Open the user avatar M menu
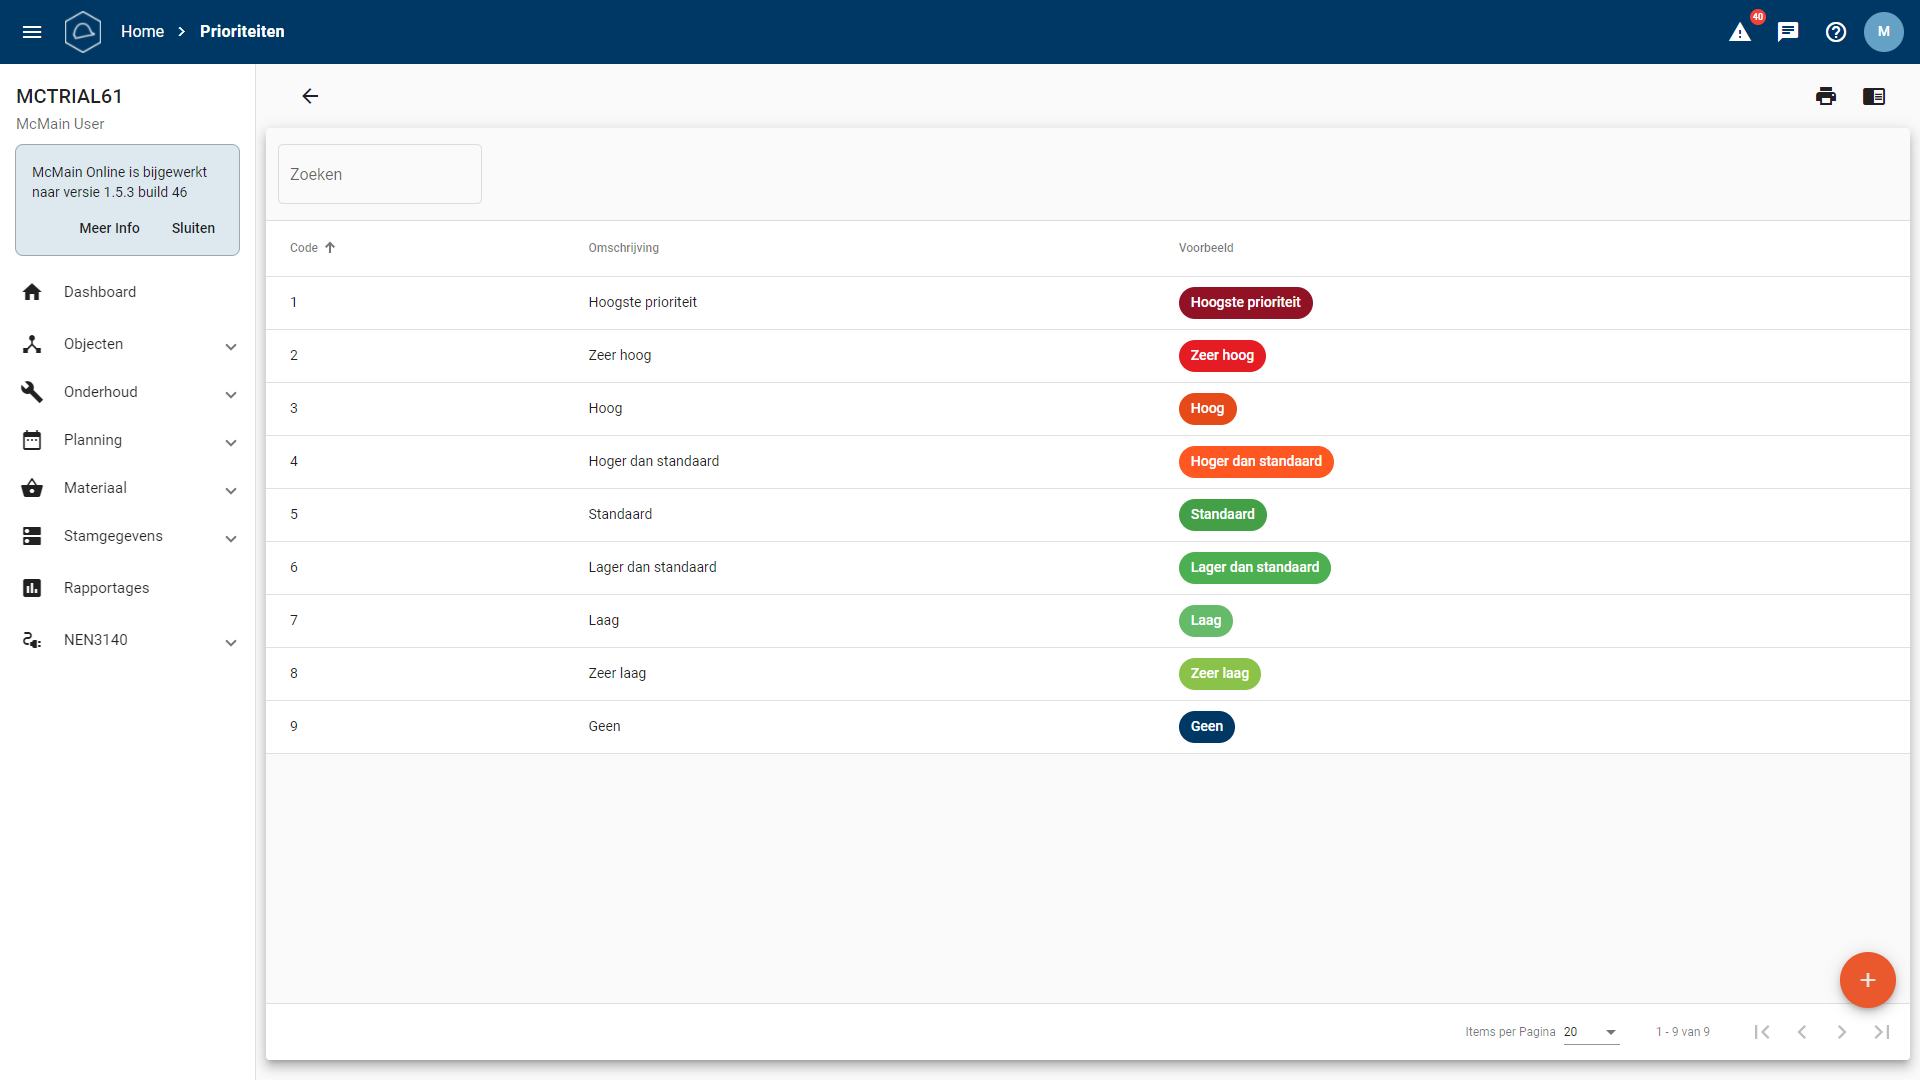Screen dimensions: 1920x1080 1884,32
